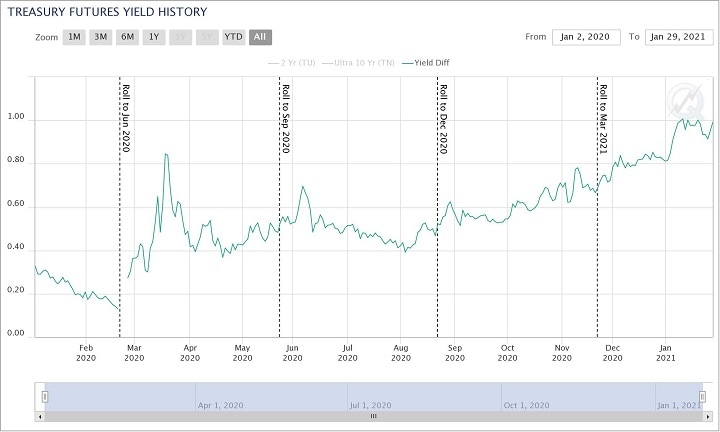This screenshot has width=720, height=432.
Task: Click the From date field
Action: point(585,37)
